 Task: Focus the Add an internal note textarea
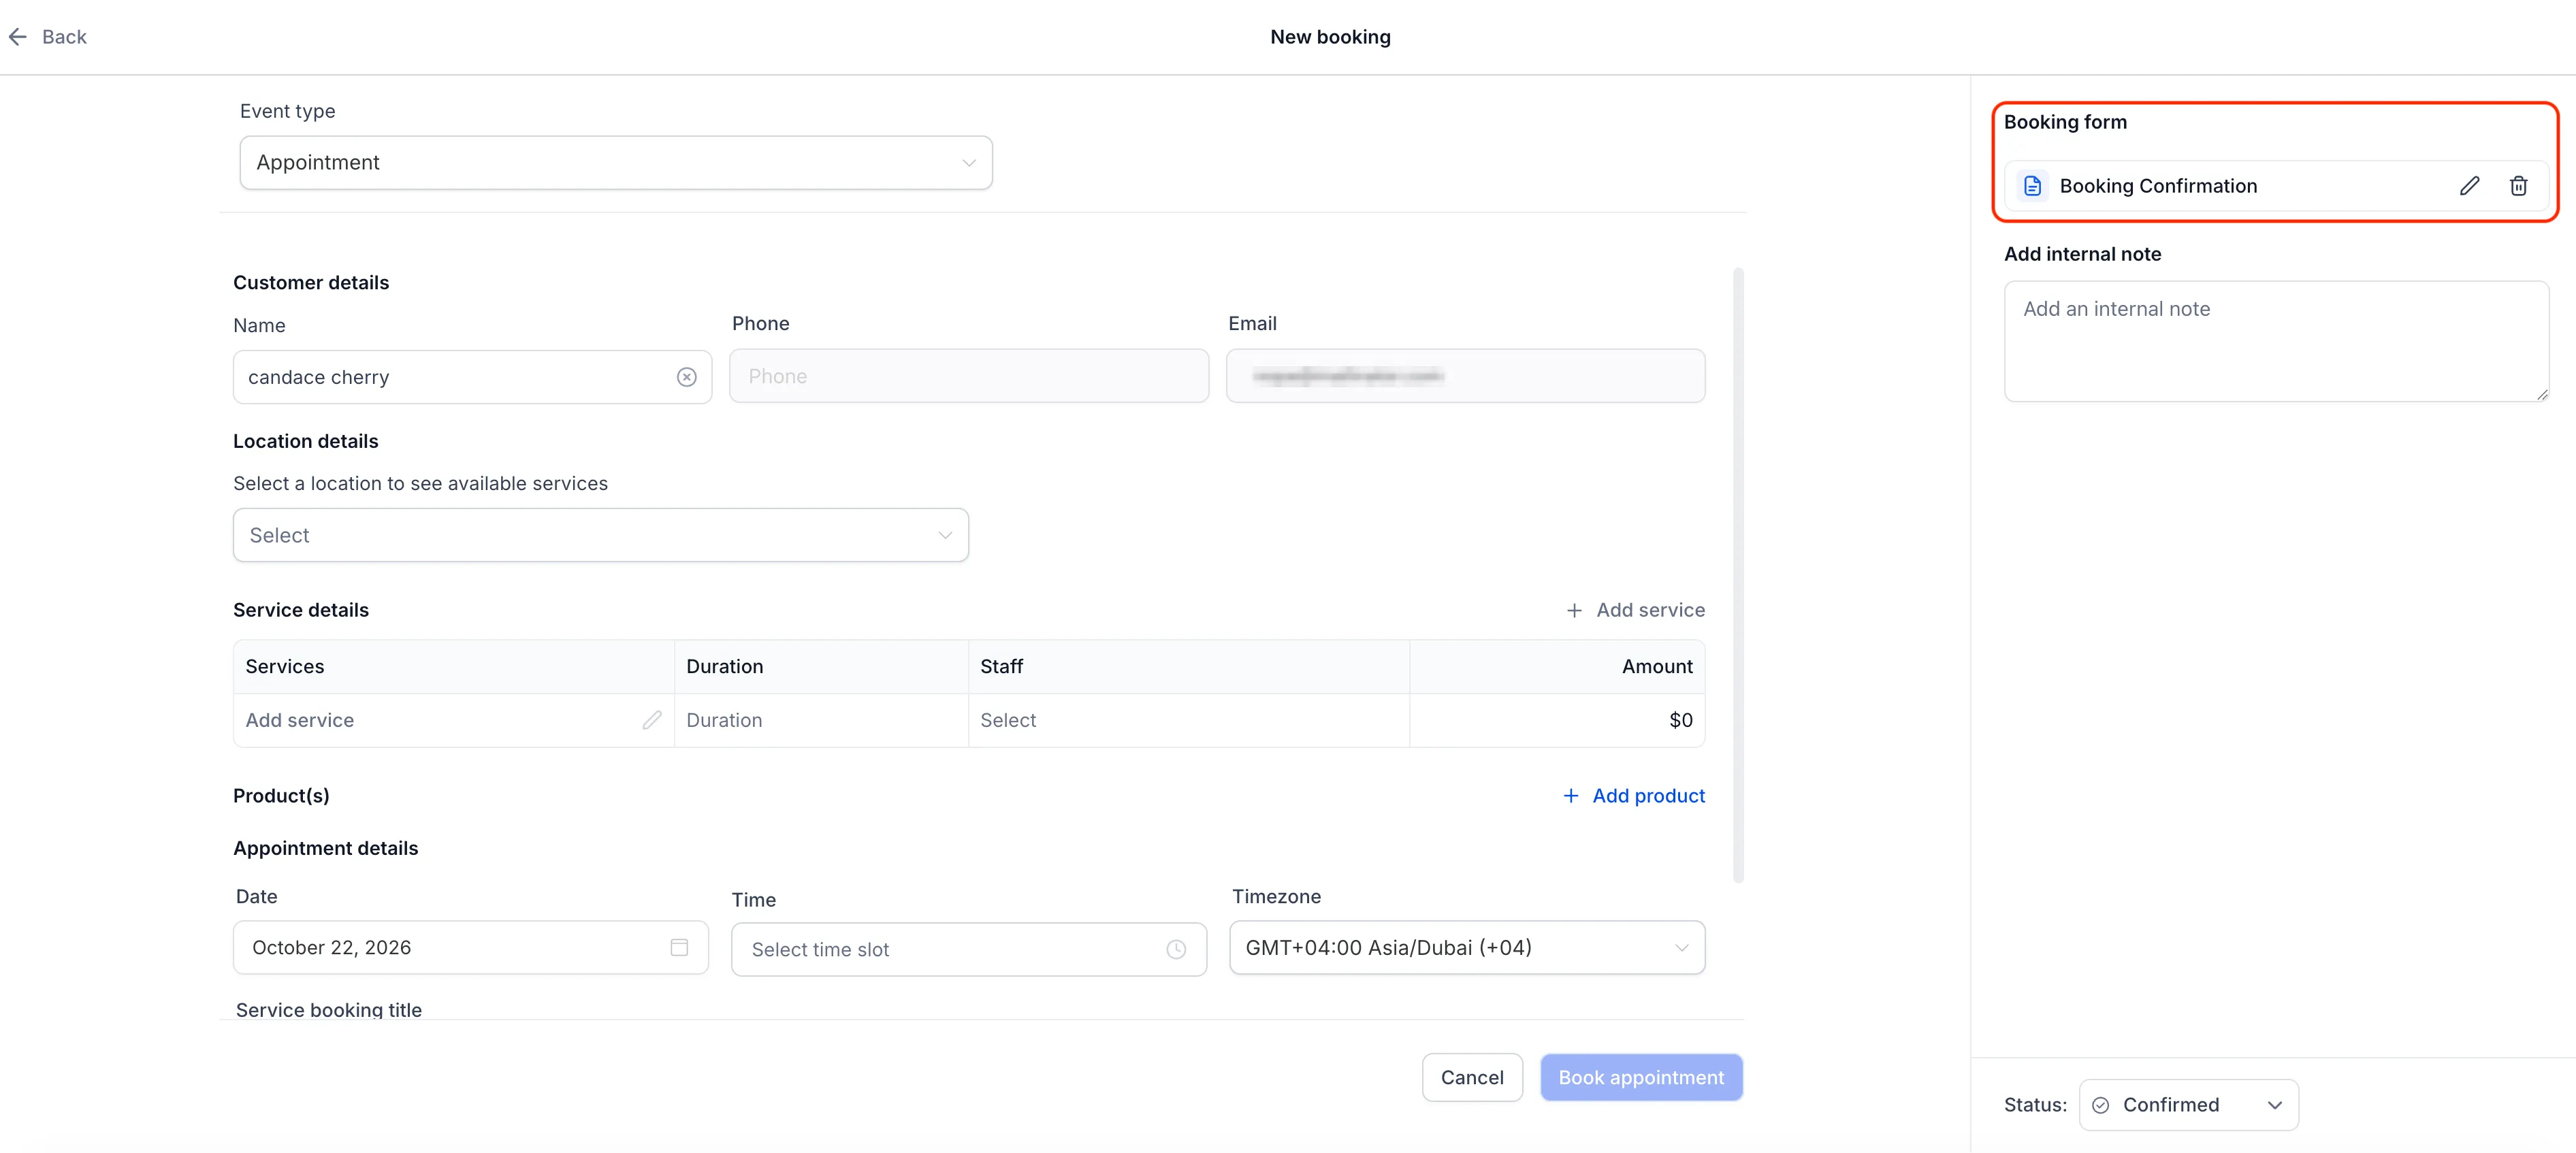click(2276, 341)
